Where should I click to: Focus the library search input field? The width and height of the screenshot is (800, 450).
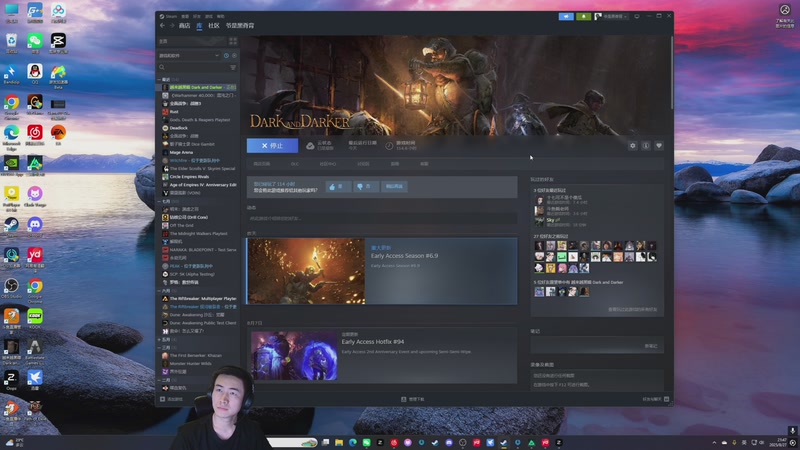click(x=196, y=67)
